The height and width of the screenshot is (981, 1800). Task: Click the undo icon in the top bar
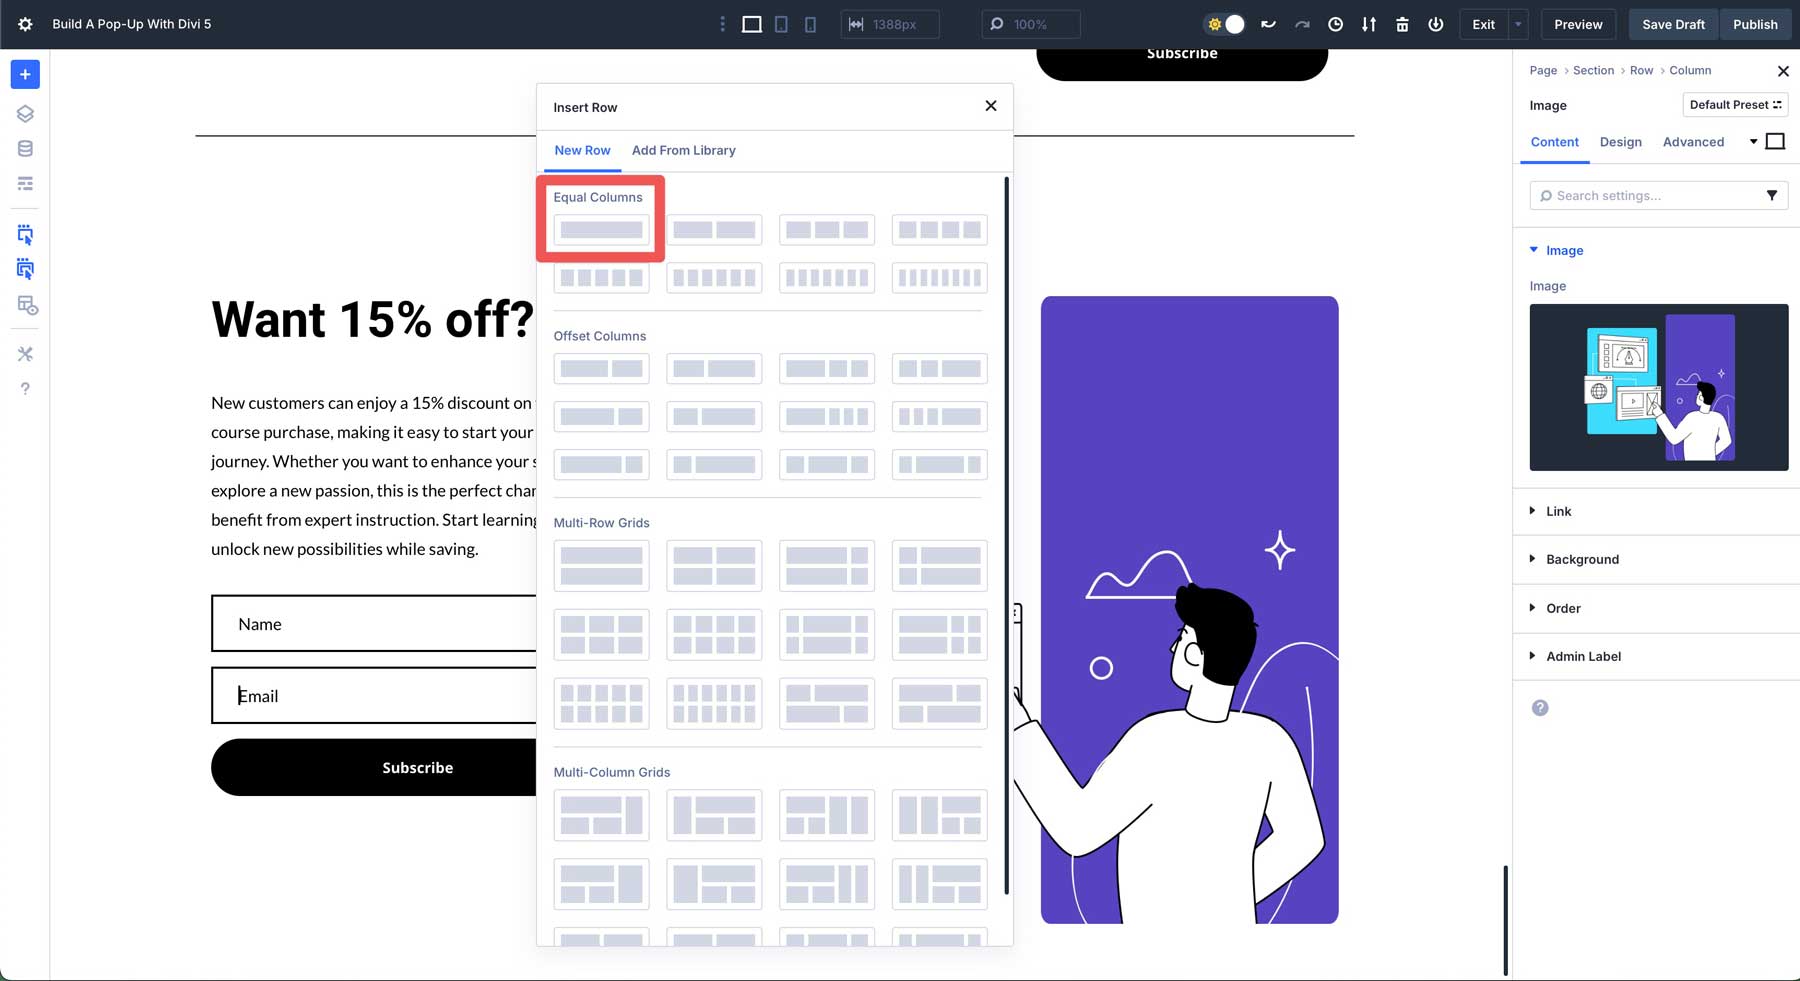1268,24
